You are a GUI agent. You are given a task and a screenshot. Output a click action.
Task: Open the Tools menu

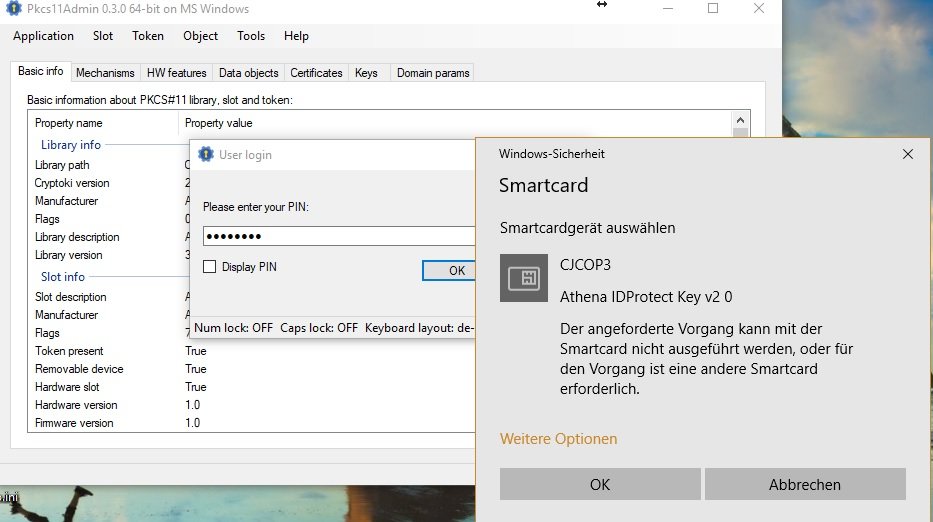[x=251, y=36]
